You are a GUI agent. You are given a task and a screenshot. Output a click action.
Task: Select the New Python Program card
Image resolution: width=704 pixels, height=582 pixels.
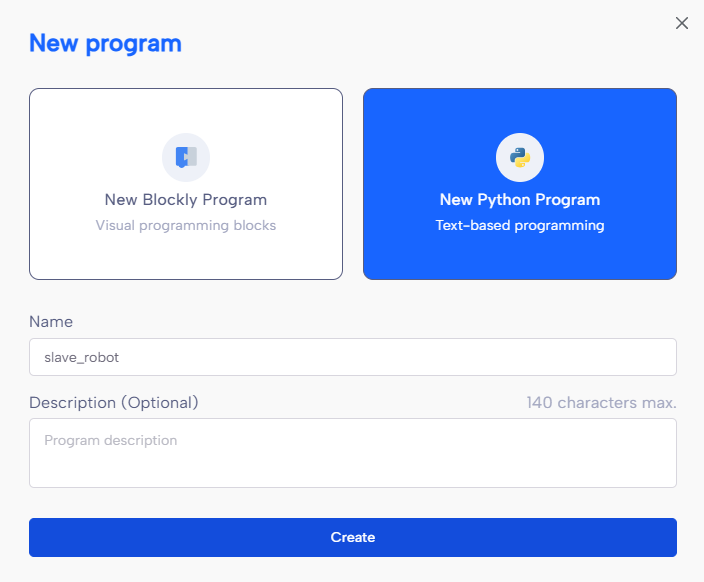[520, 184]
